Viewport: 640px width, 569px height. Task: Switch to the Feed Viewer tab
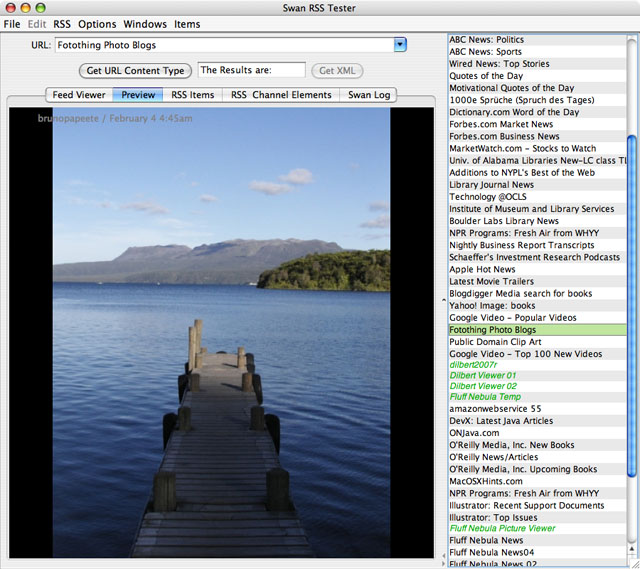click(79, 95)
